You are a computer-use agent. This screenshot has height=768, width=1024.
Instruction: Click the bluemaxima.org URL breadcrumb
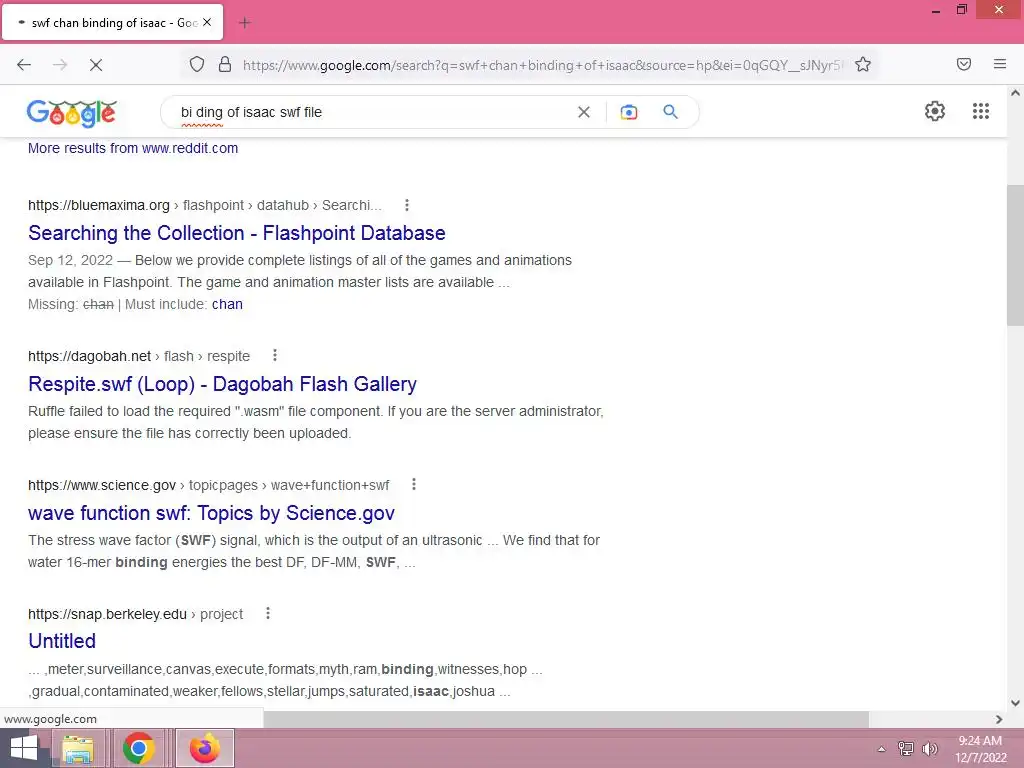(204, 205)
